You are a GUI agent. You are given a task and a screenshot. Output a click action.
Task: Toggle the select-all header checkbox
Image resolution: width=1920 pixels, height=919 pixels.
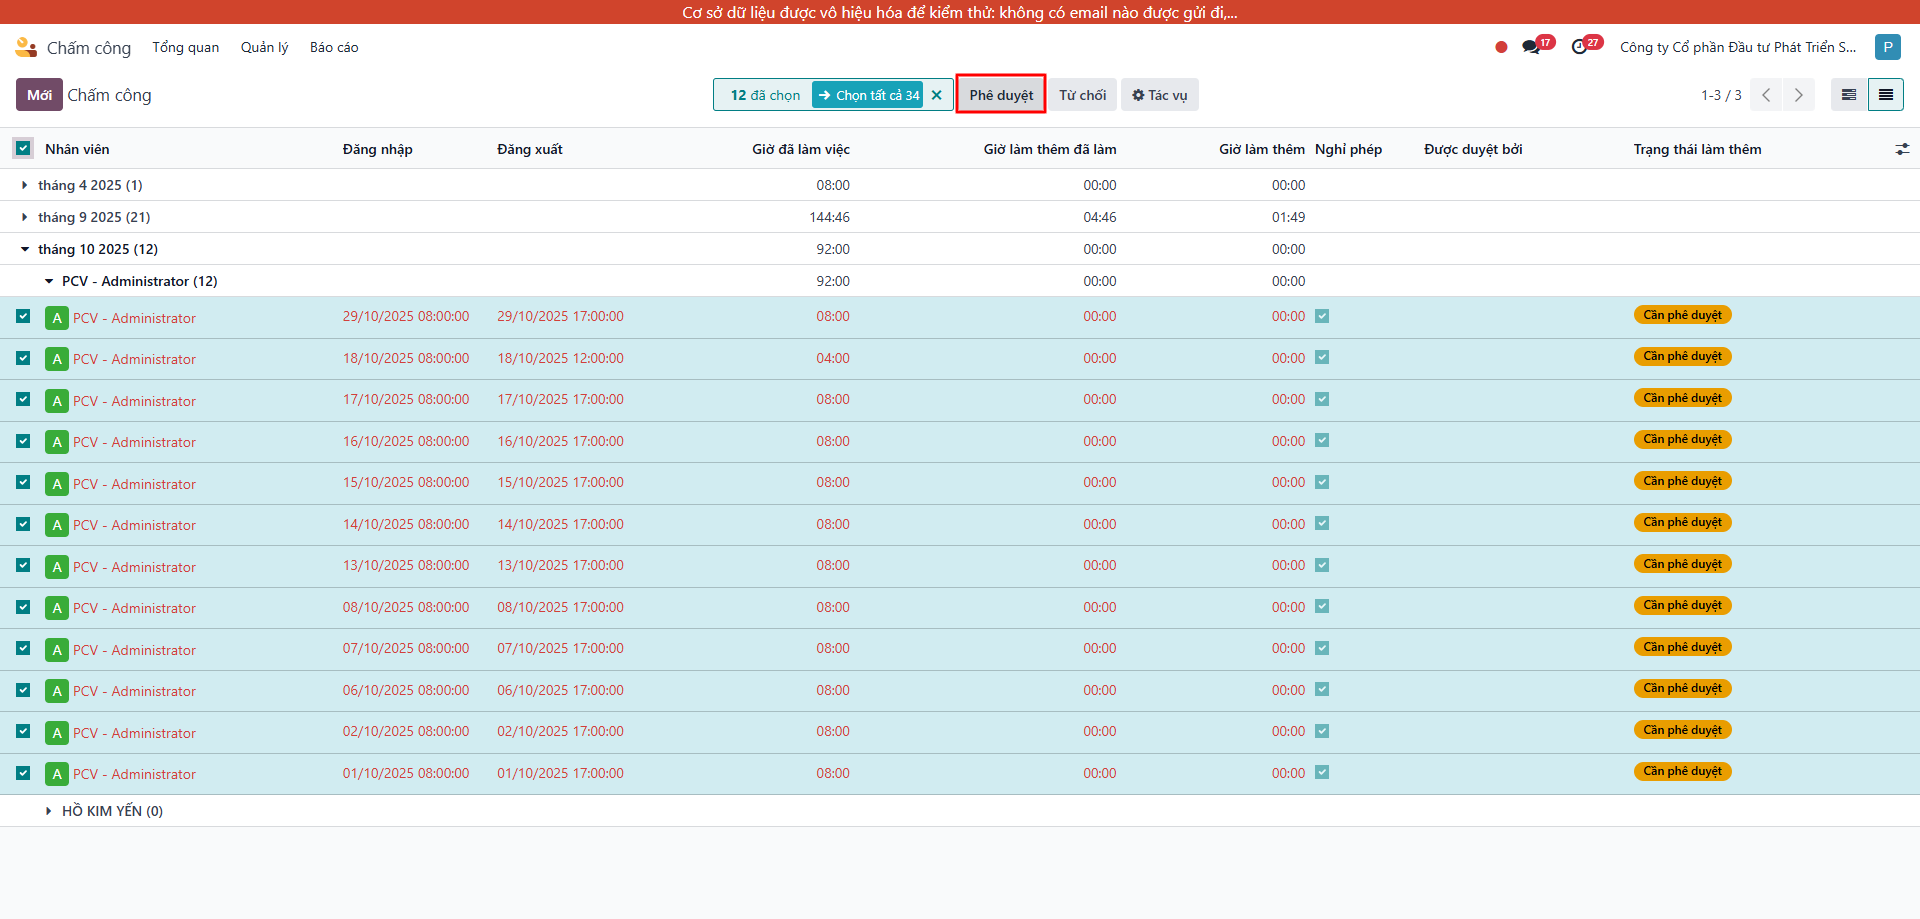(23, 148)
